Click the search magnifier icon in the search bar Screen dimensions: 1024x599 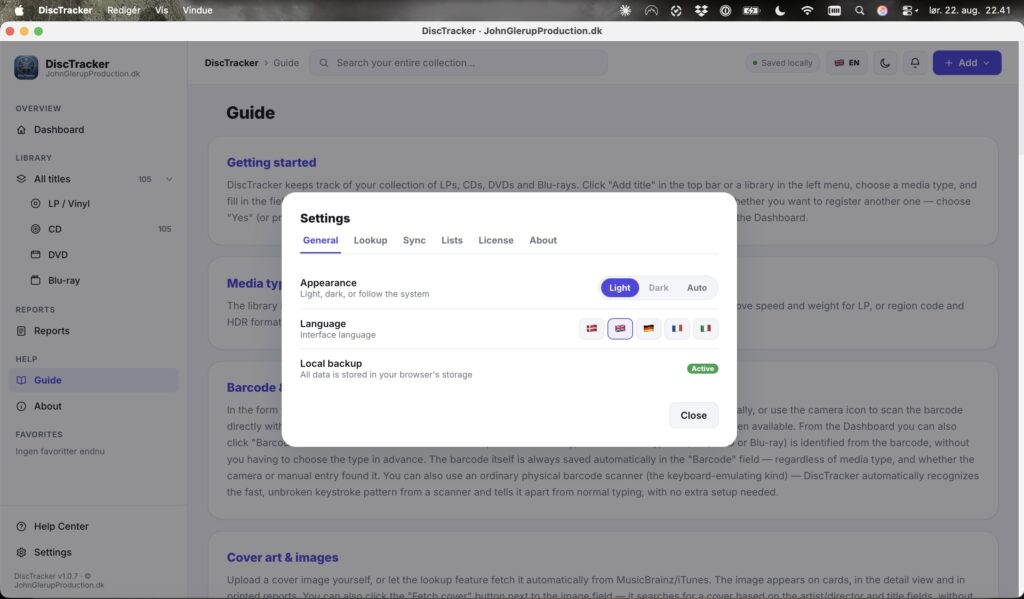(324, 63)
